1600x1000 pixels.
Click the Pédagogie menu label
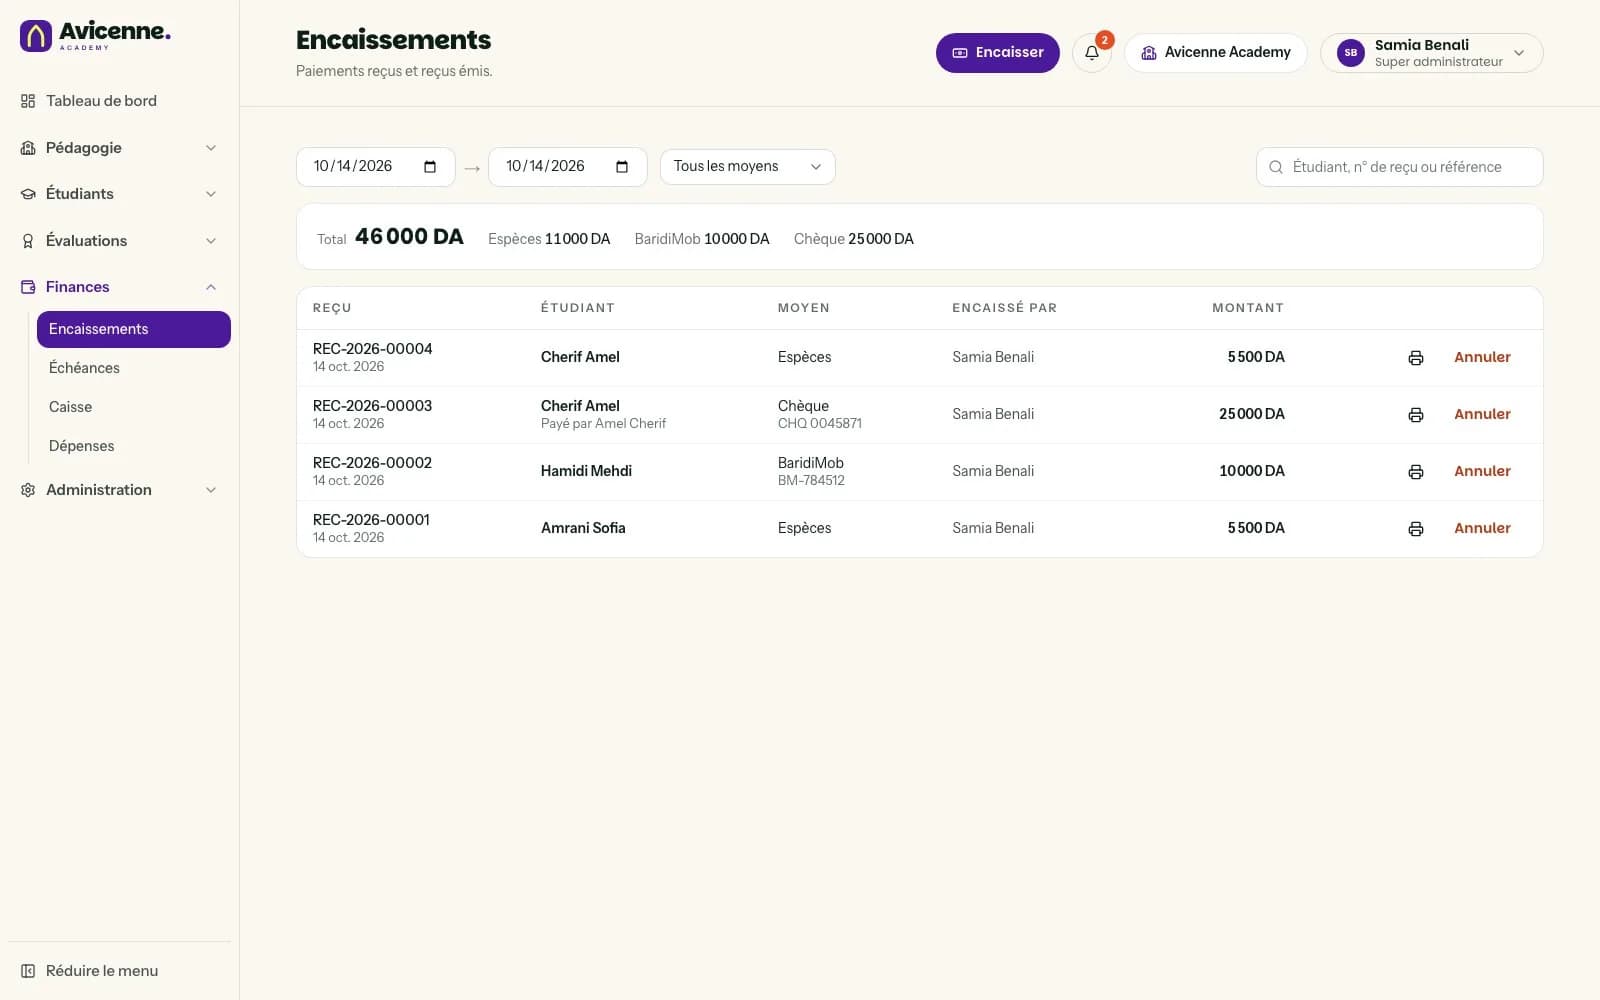coord(84,148)
